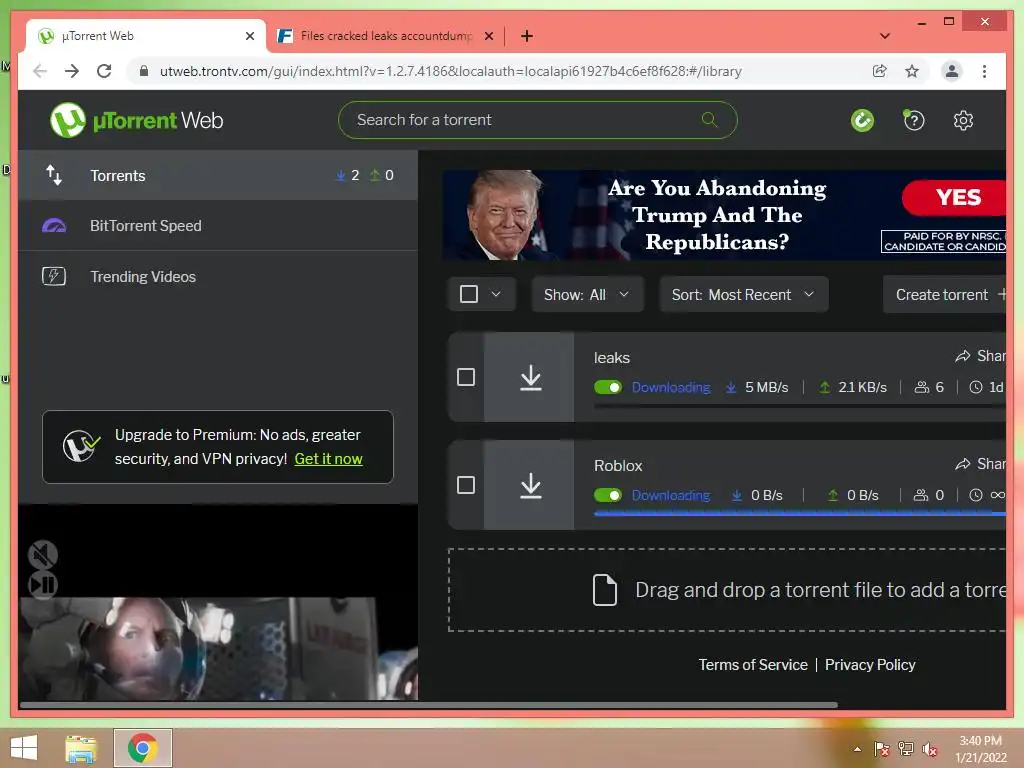
Task: Click the browser forward arrow
Action: [72, 71]
